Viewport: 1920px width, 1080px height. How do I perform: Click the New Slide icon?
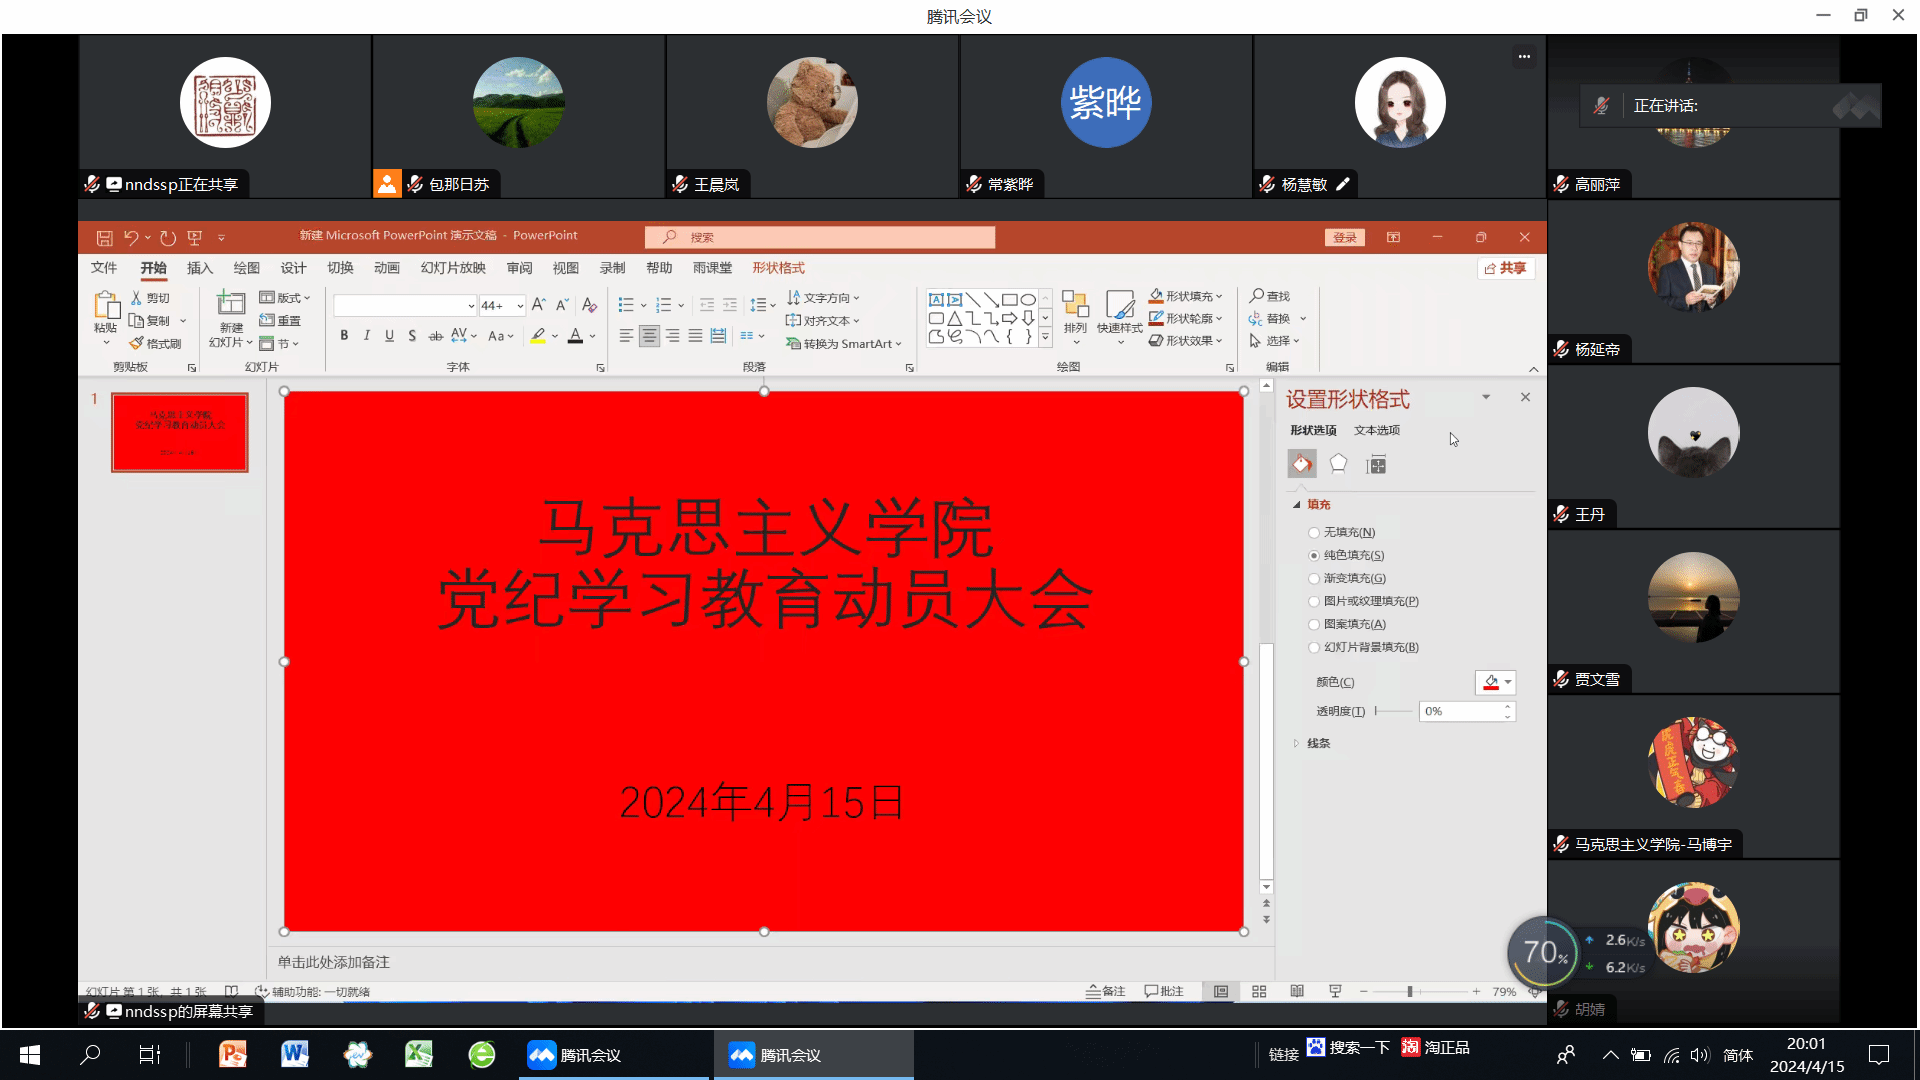pos(231,304)
